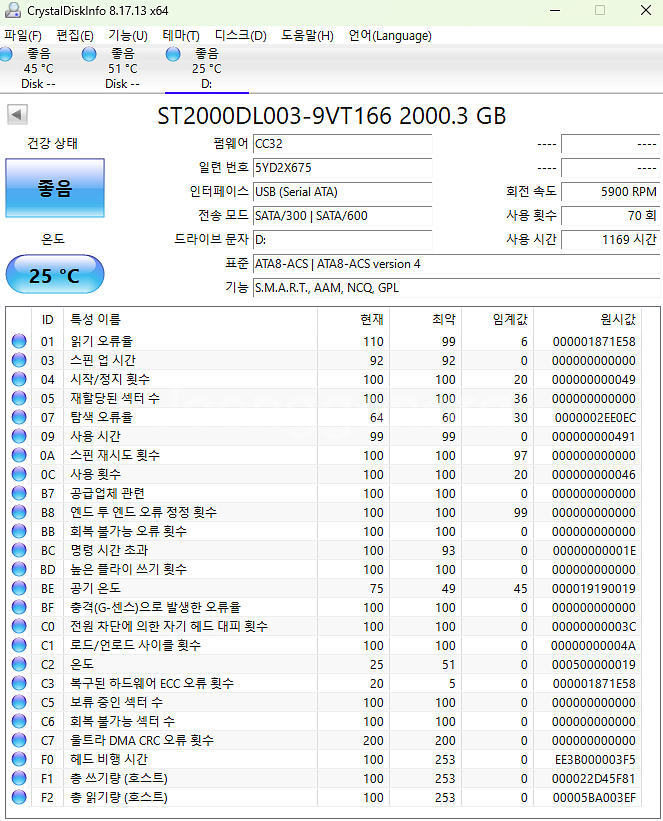Click status icon for BD 높은 플라이 쓰기
The width and height of the screenshot is (663, 821).
pos(19,569)
